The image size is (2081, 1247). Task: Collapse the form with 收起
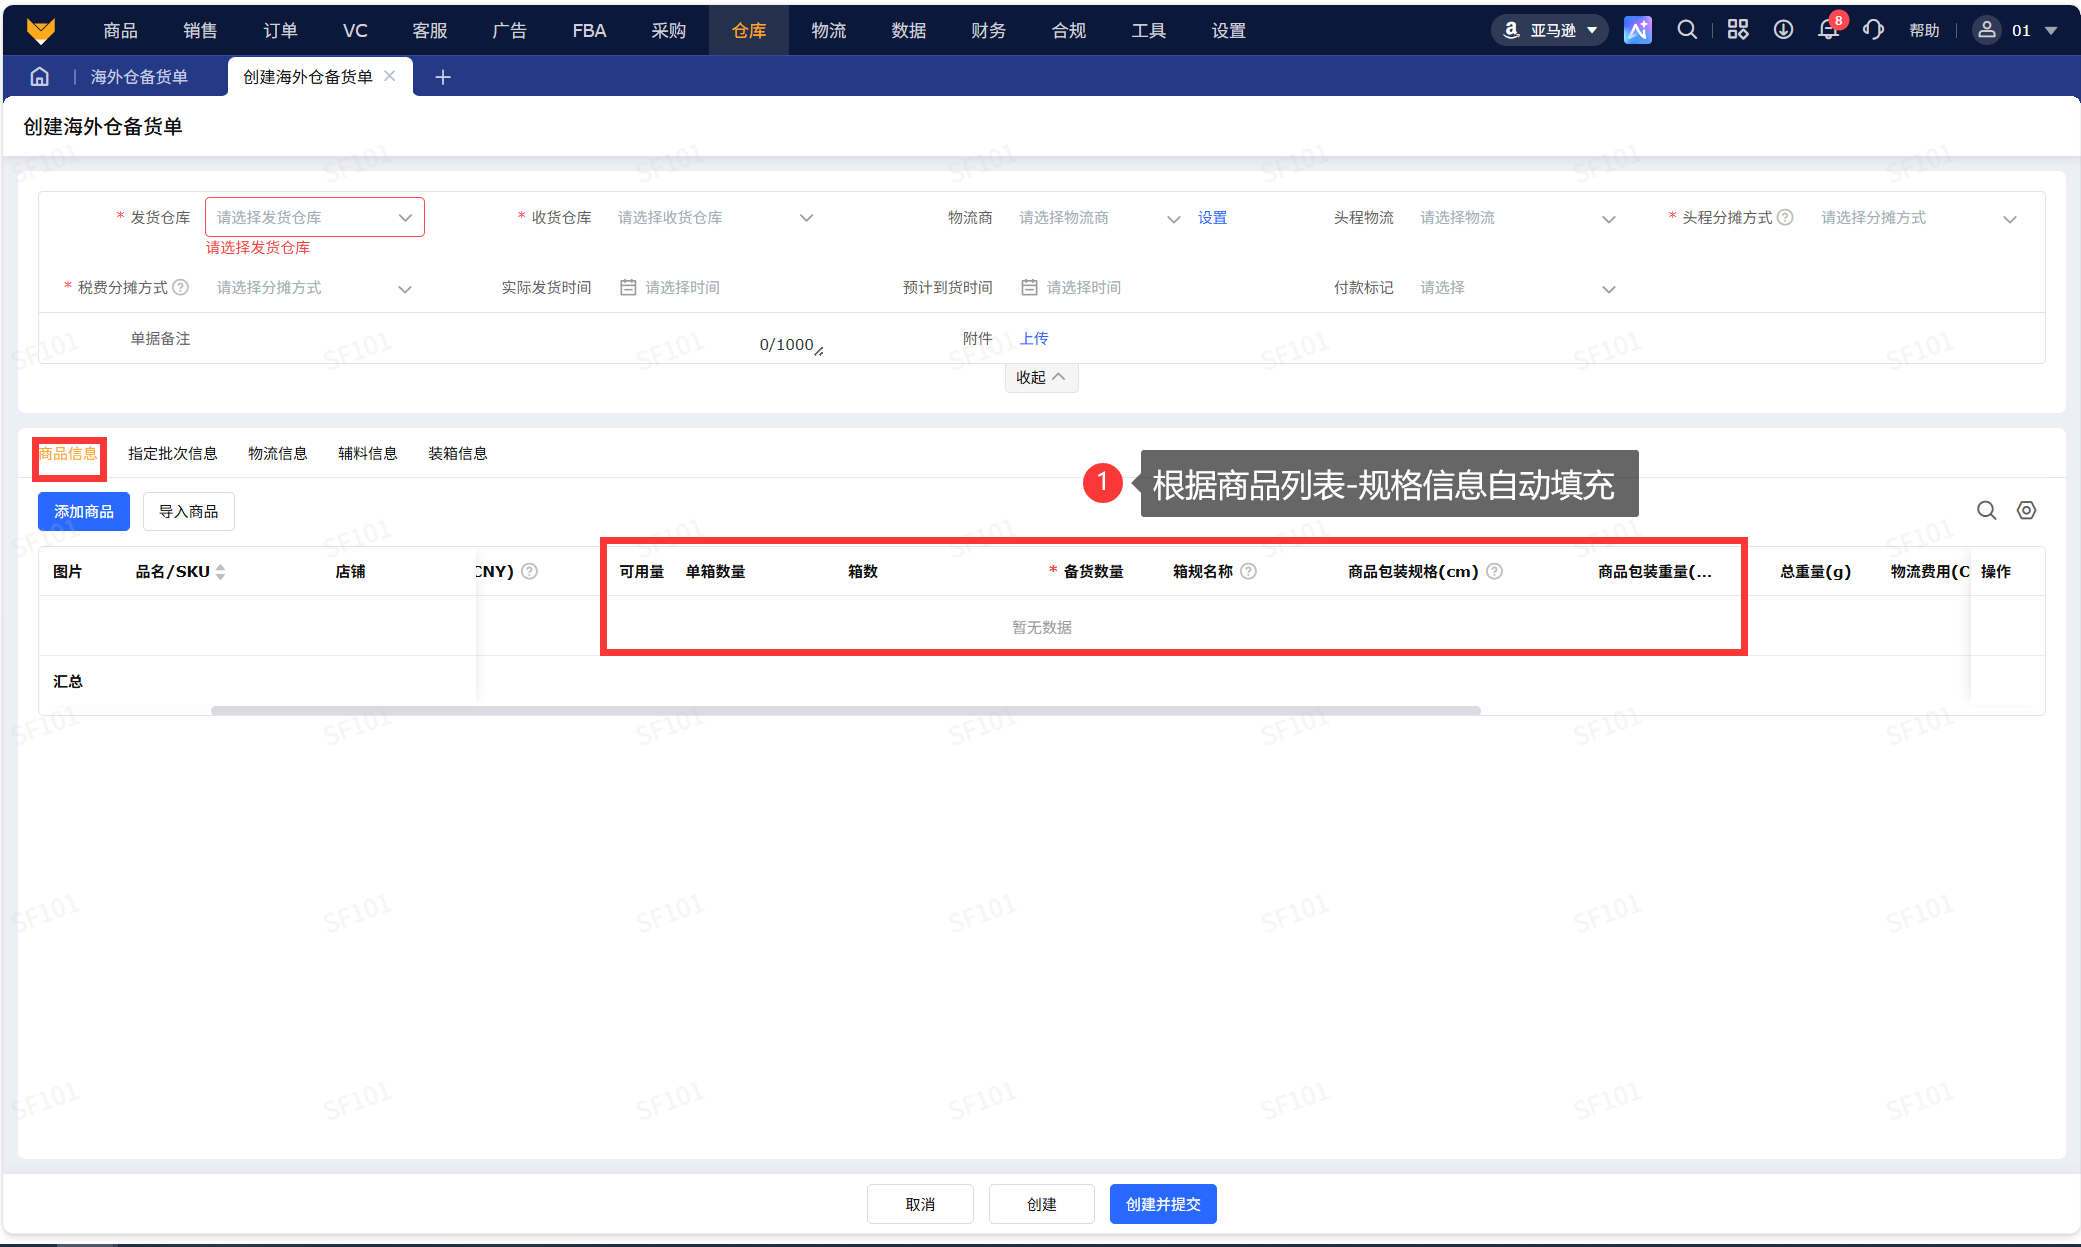(1041, 377)
